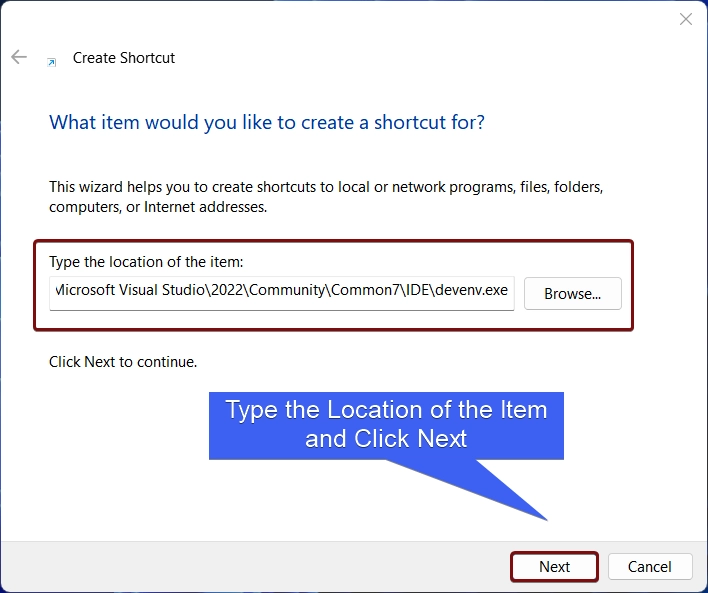This screenshot has width=708, height=593.
Task: Open the Browse... file picker
Action: point(573,294)
